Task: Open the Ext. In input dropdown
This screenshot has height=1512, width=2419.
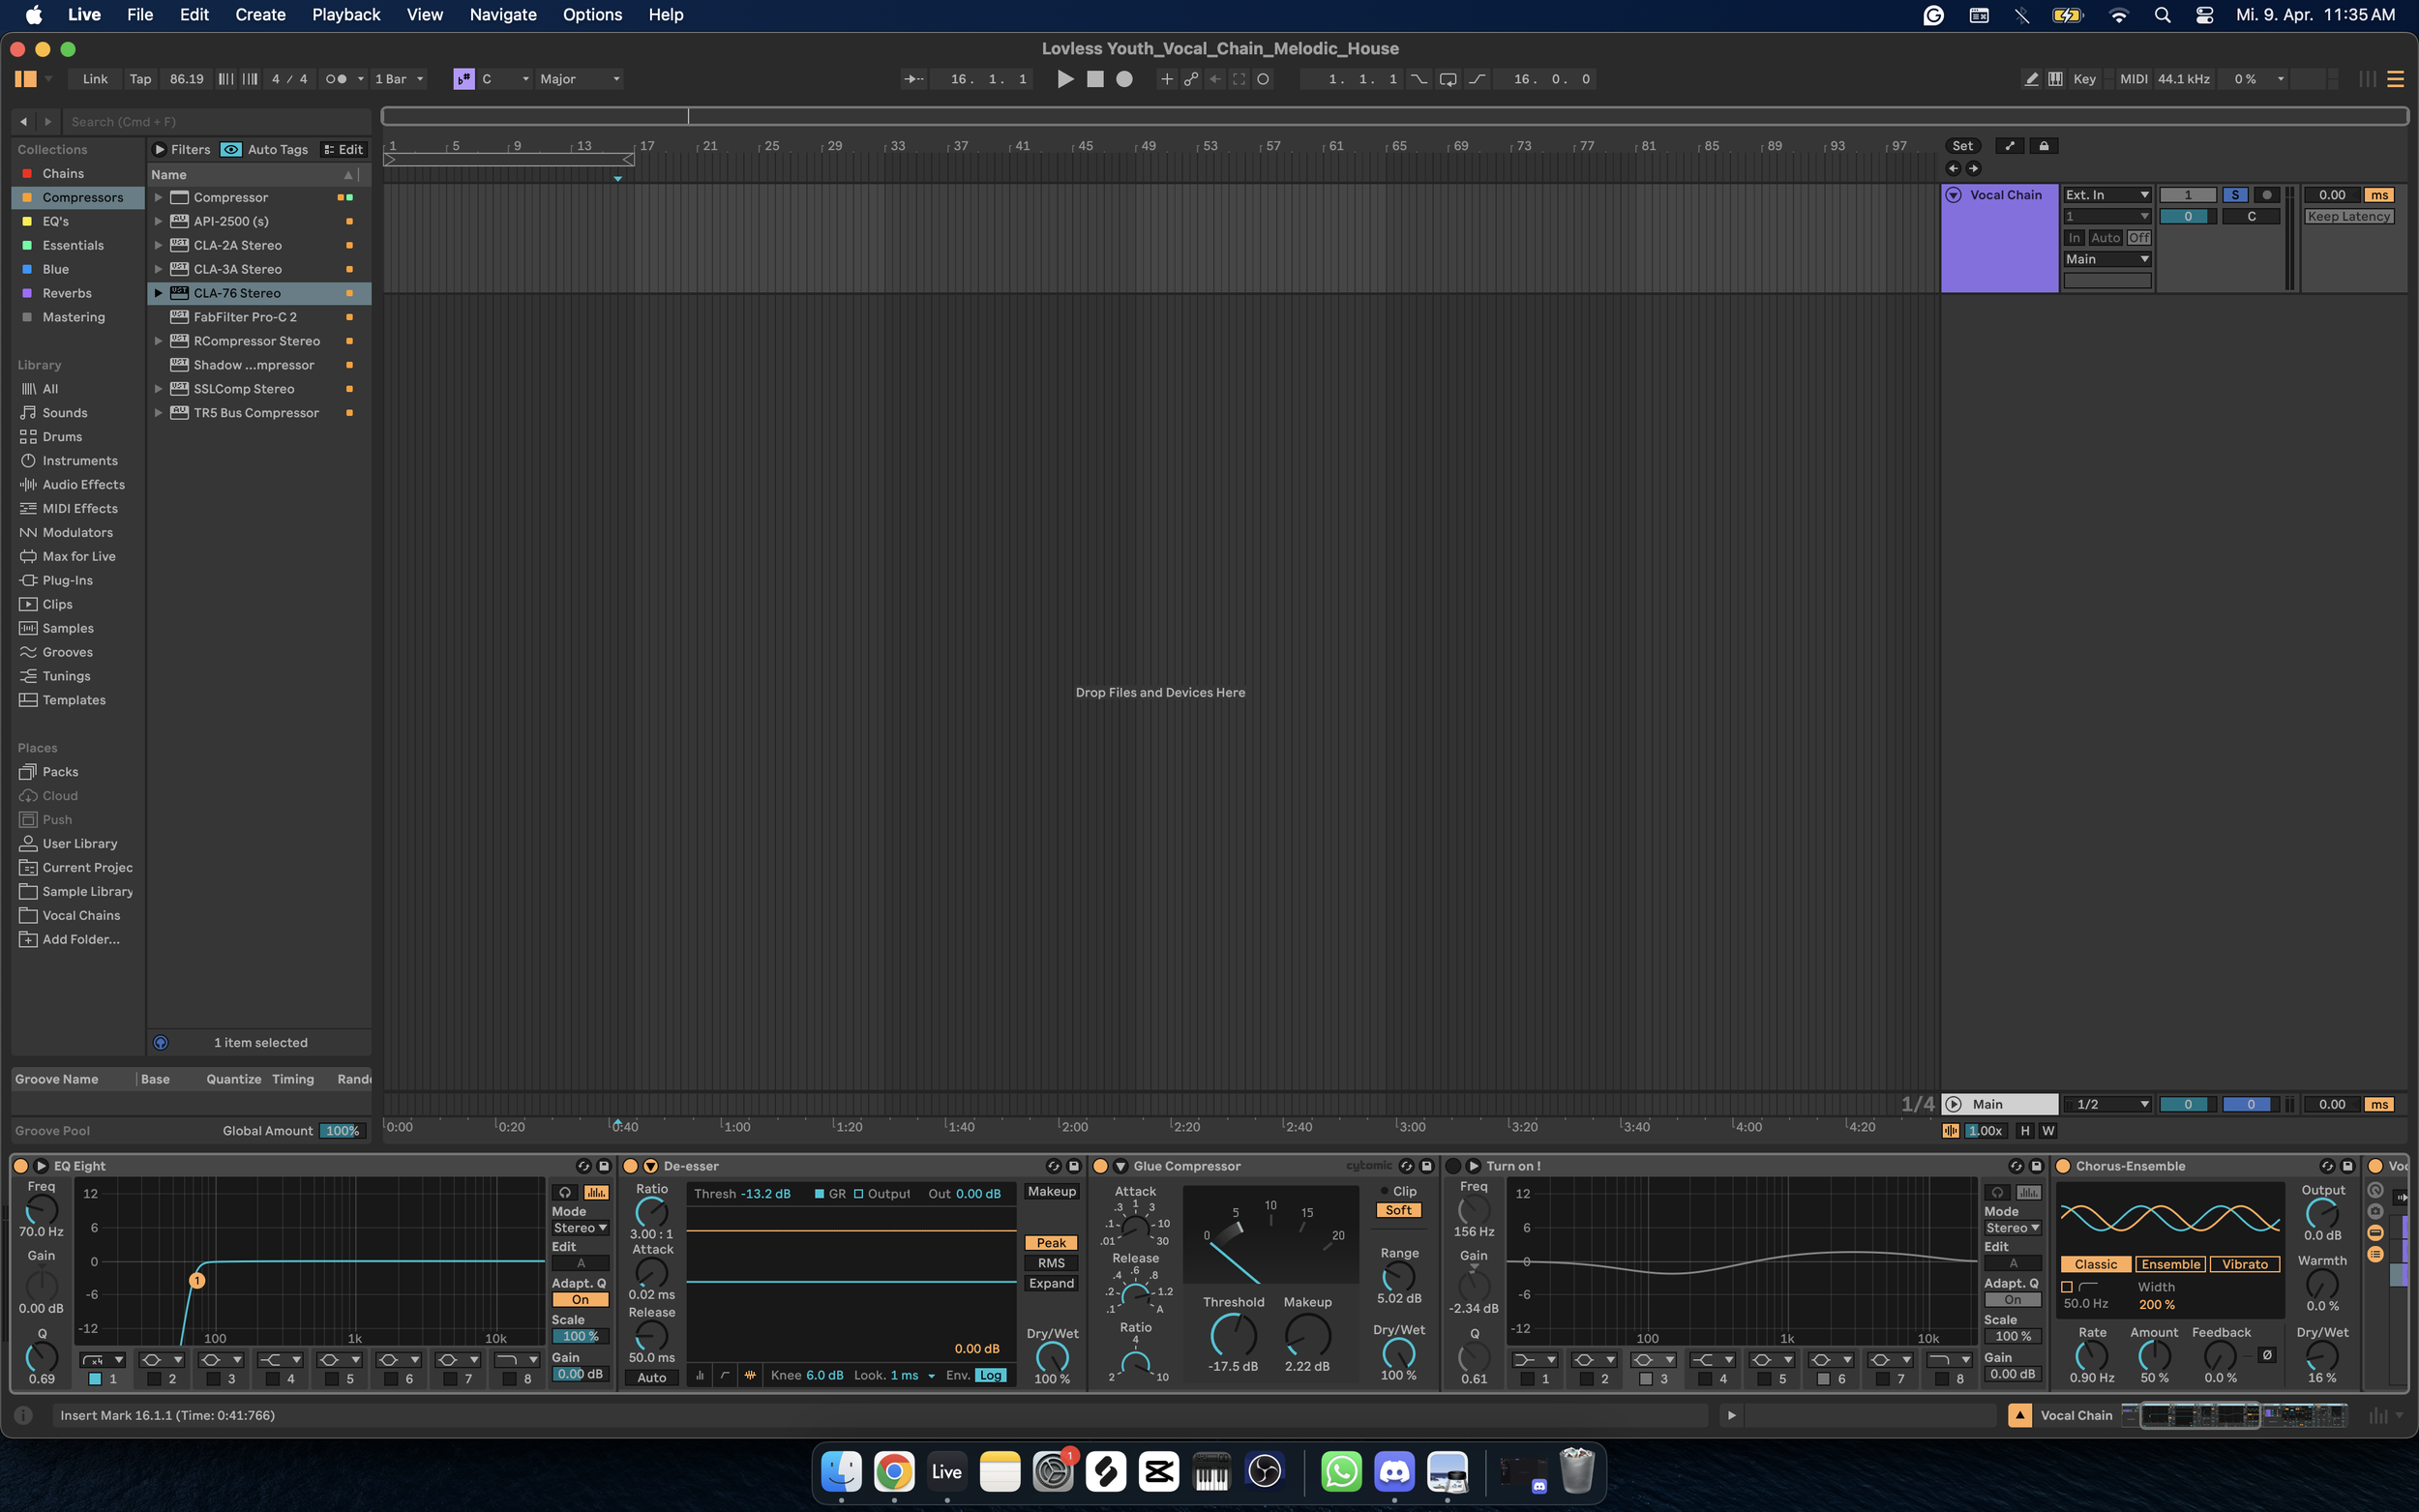Action: click(x=2106, y=195)
